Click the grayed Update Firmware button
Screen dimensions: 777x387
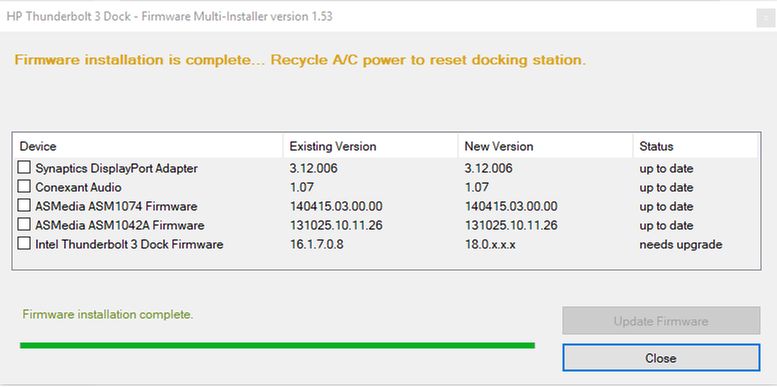pyautogui.click(x=661, y=321)
